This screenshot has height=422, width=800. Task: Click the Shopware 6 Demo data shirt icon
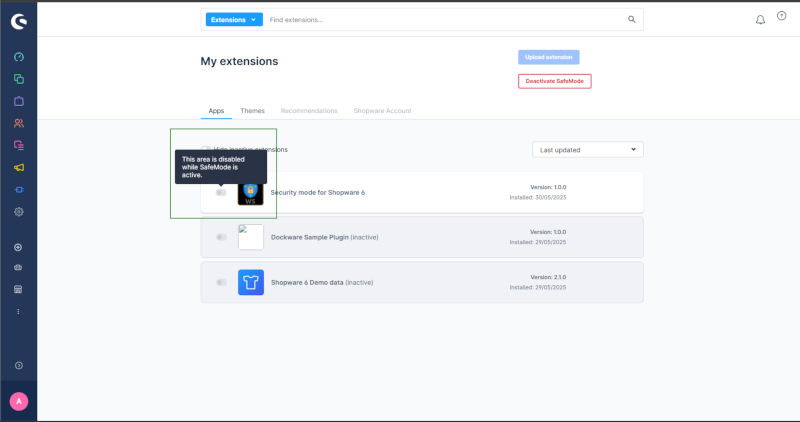(x=251, y=282)
